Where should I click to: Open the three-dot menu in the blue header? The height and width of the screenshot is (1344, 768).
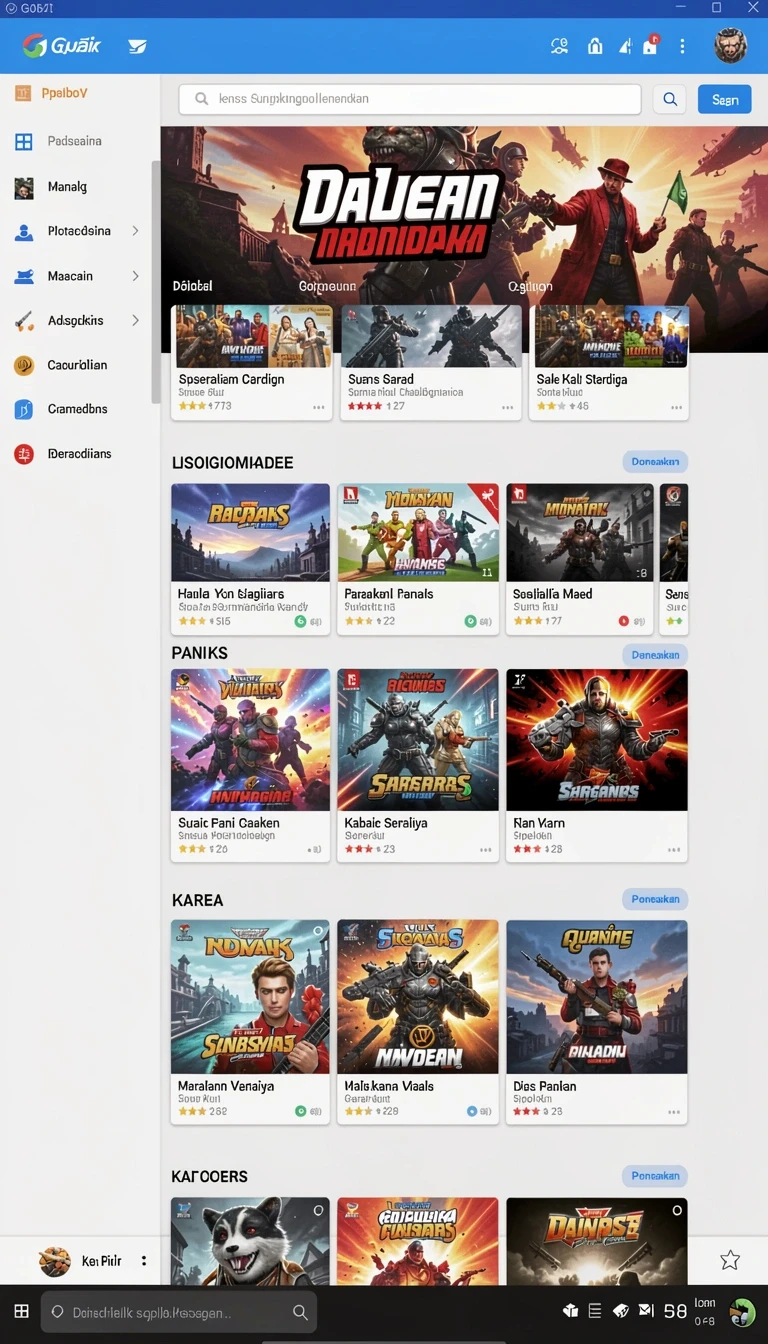(x=683, y=46)
